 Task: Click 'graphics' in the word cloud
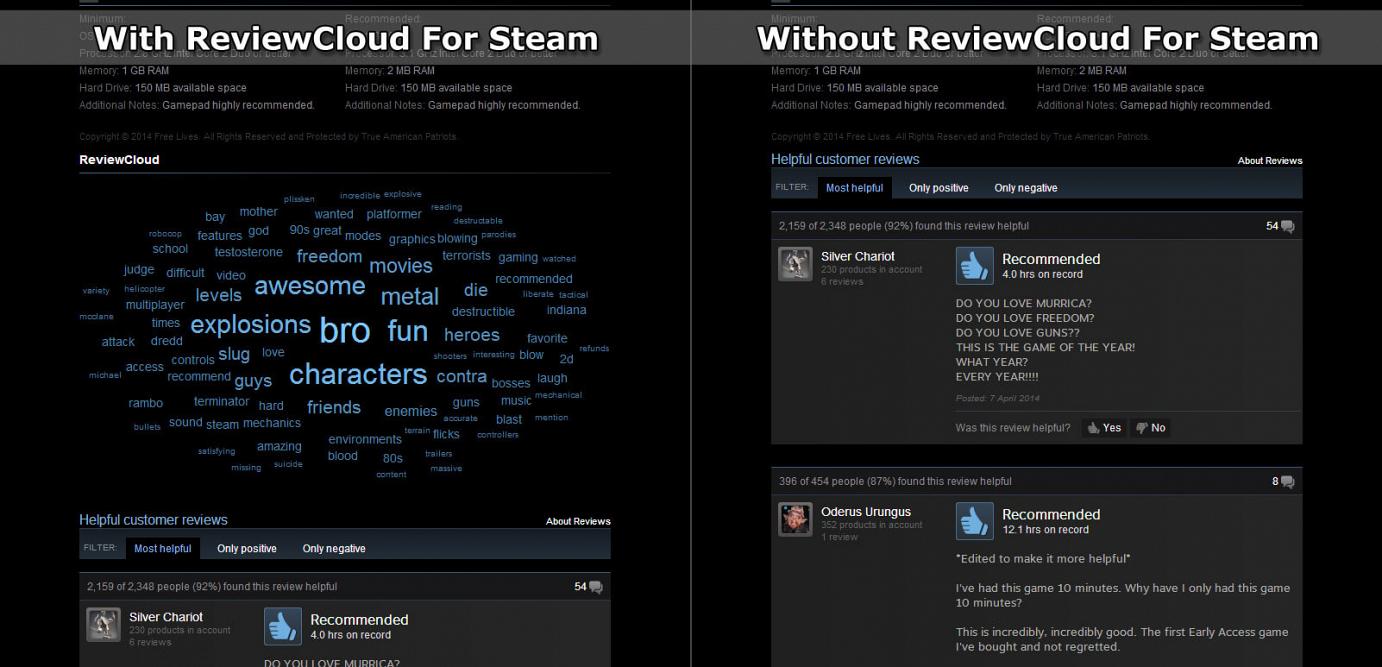(412, 240)
